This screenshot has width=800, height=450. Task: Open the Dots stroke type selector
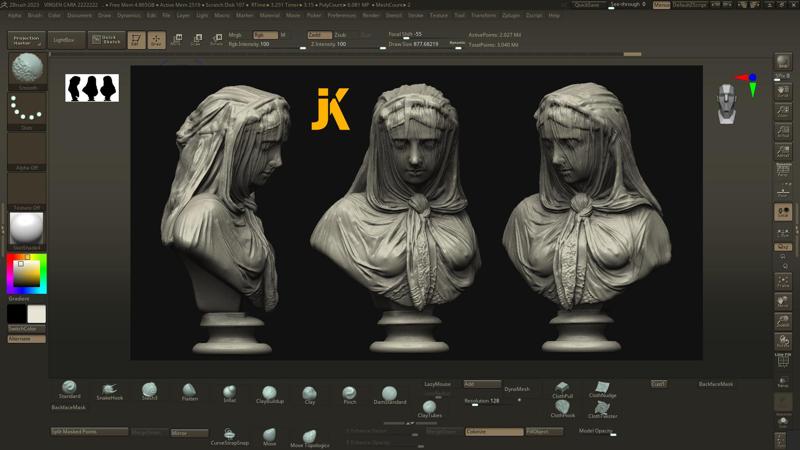(x=27, y=111)
